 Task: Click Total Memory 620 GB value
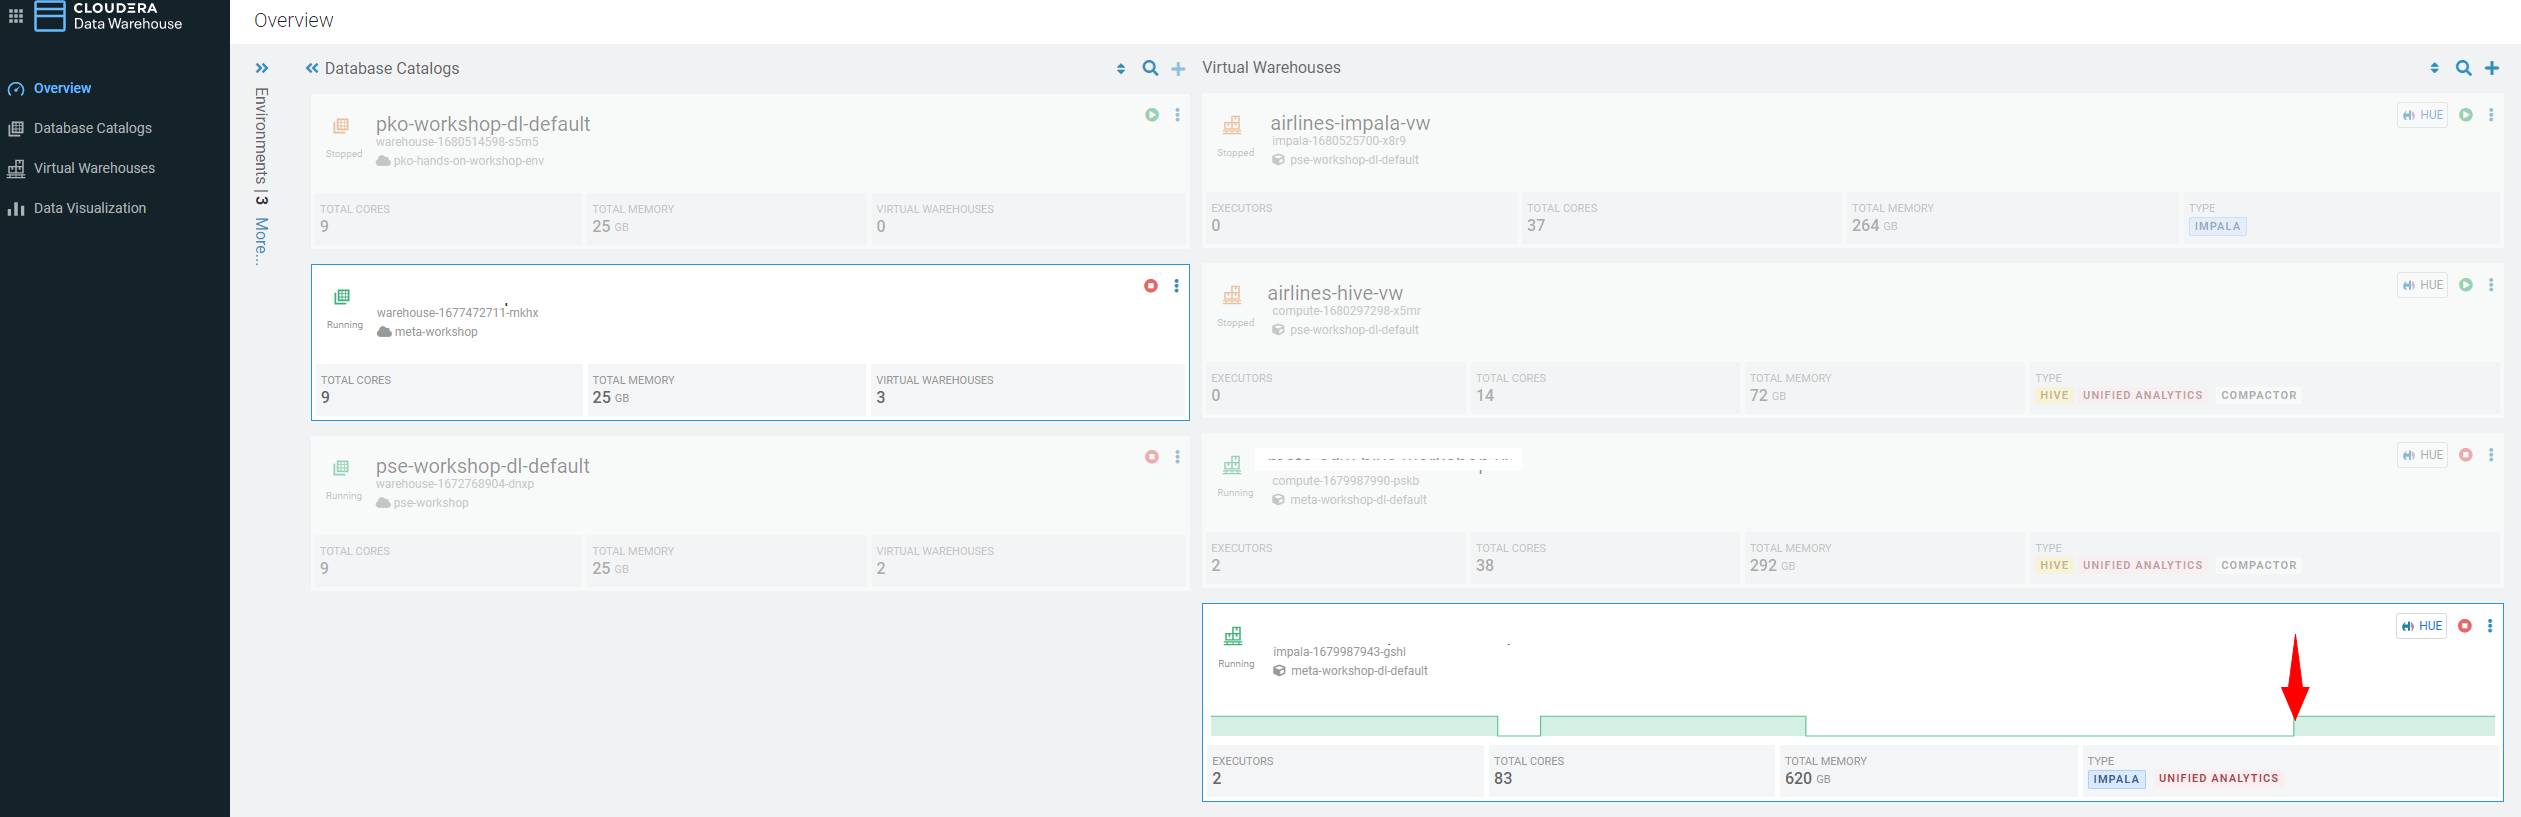tap(1808, 778)
